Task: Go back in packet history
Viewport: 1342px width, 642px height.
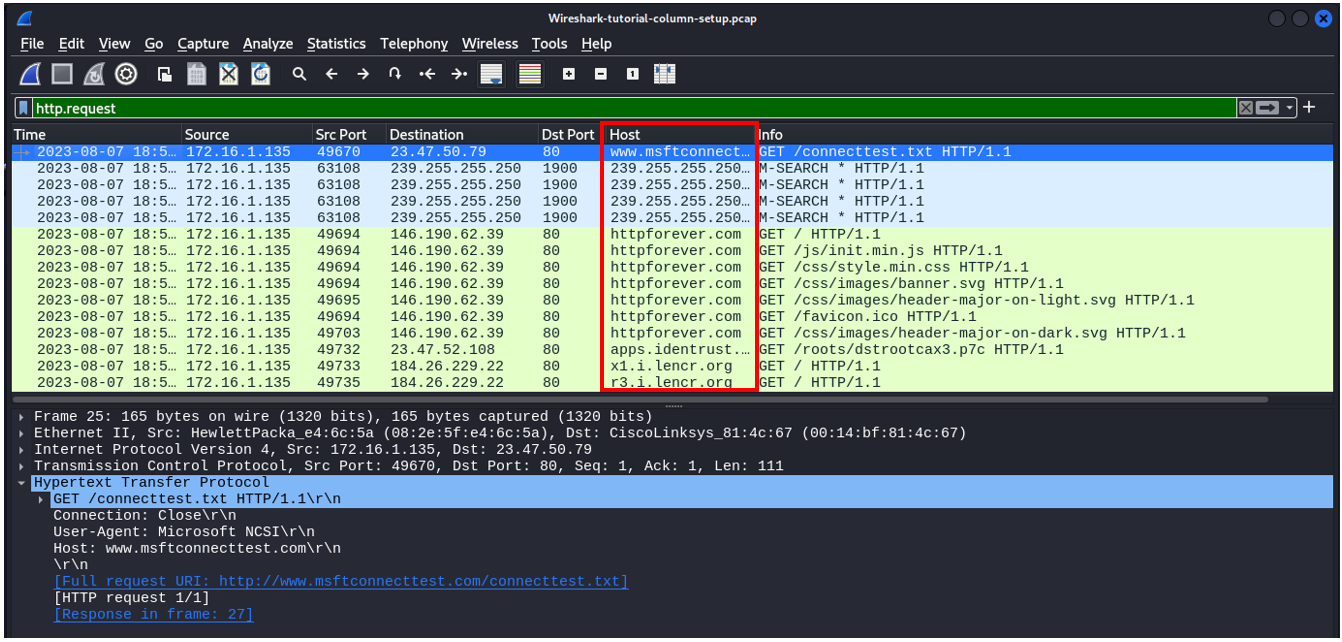Action: click(331, 74)
